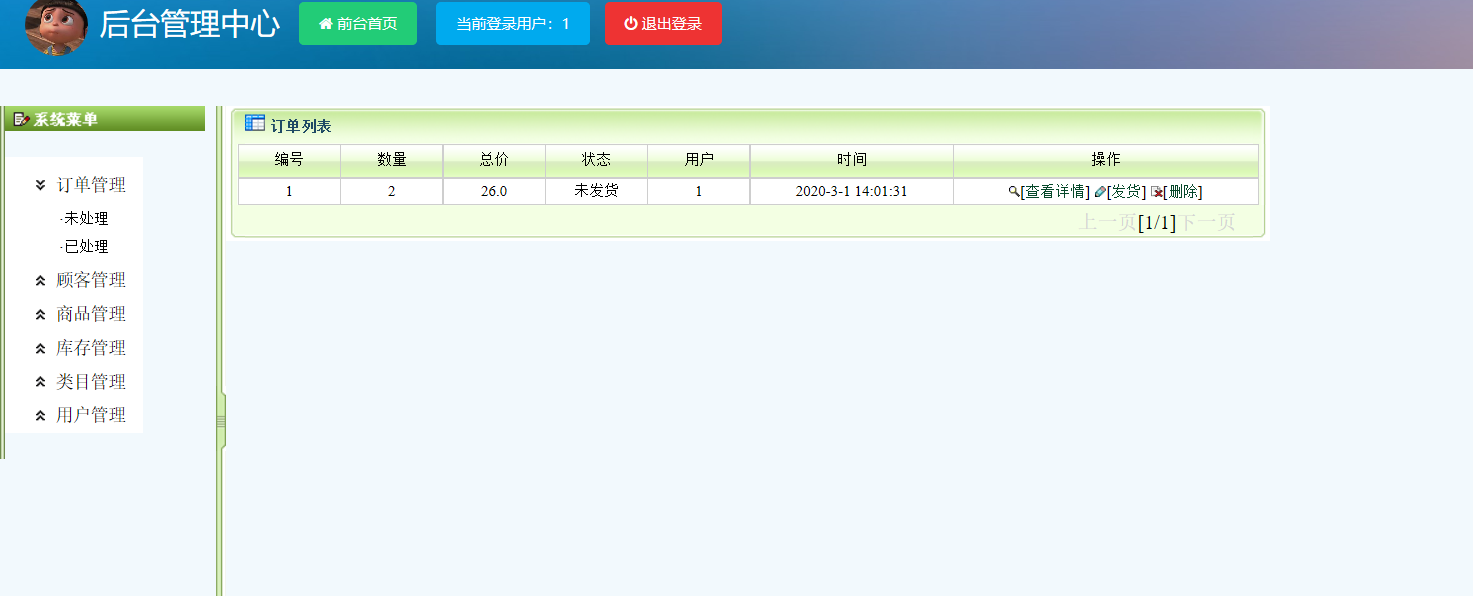Image resolution: width=1473 pixels, height=596 pixels.
Task: Expand the 用户管理 chevron
Action: 40,416
